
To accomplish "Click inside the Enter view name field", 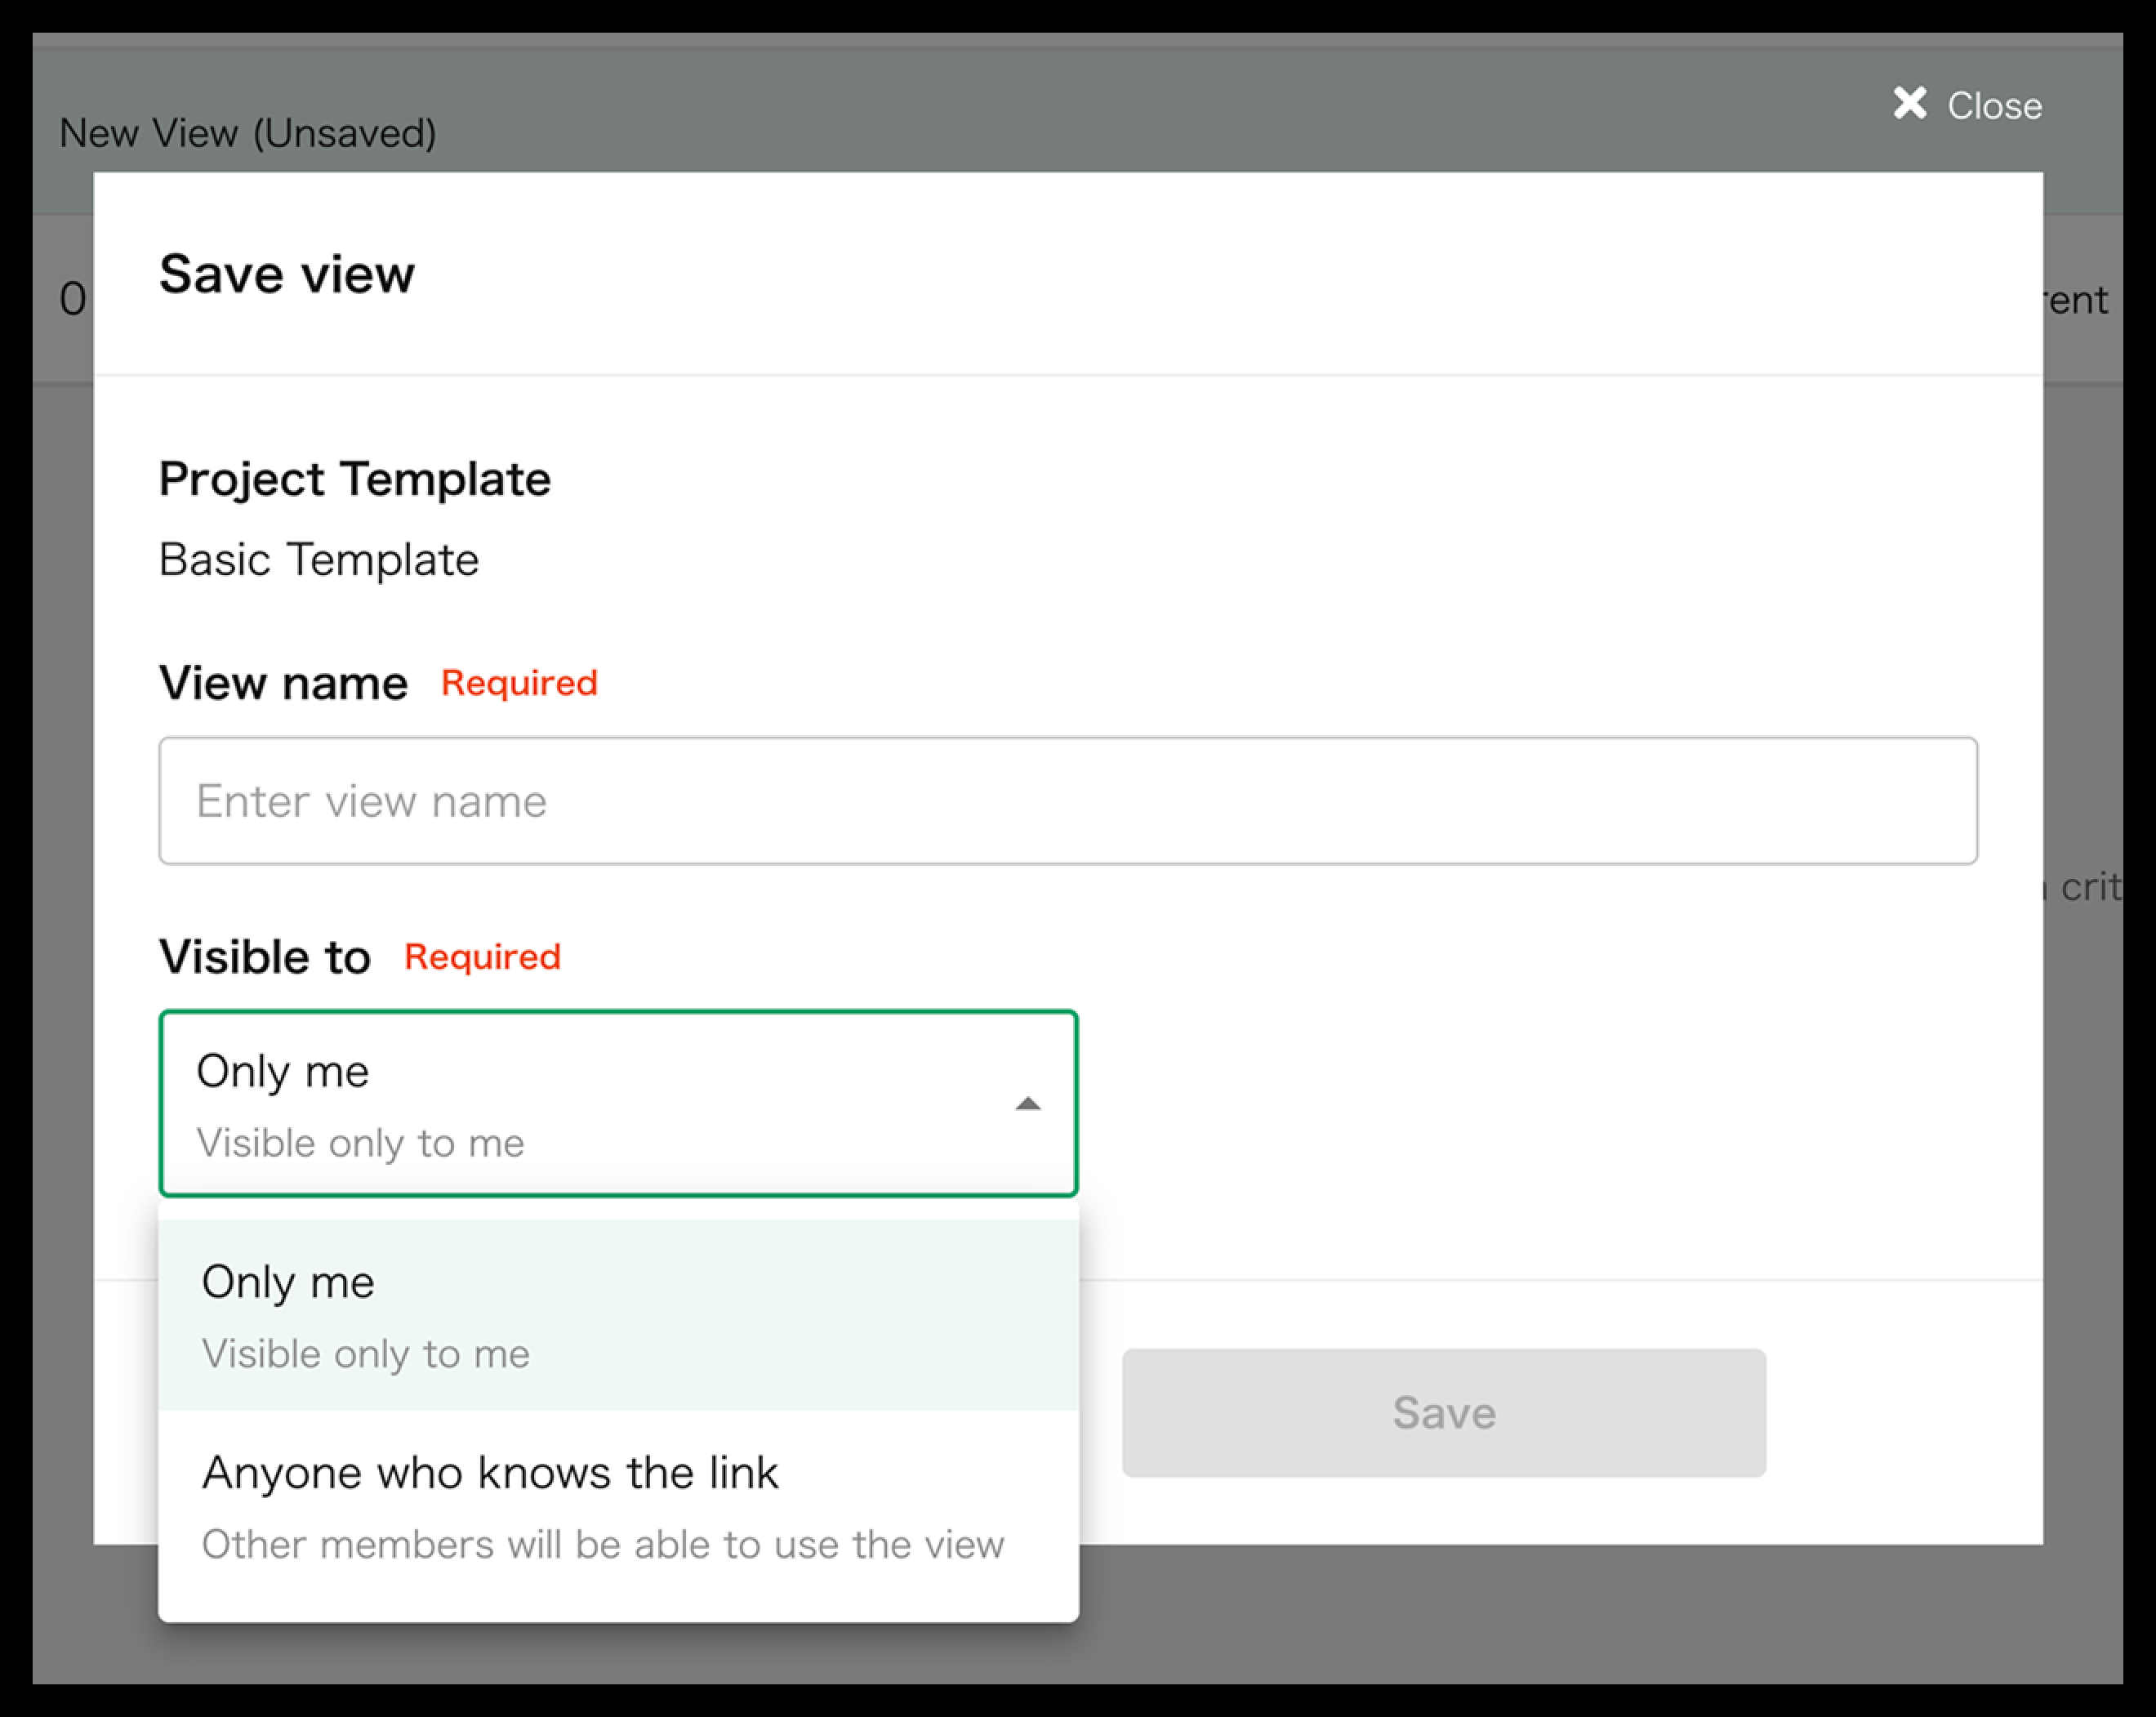I will (1067, 801).
